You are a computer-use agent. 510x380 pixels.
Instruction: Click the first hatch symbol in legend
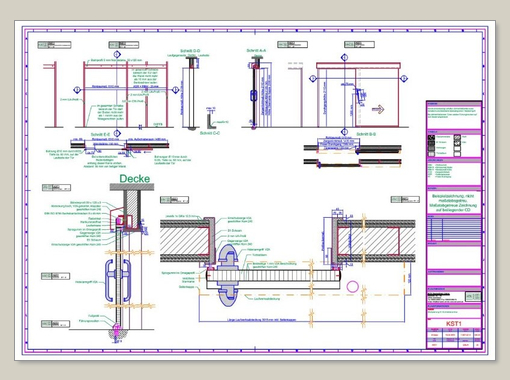pyautogui.click(x=431, y=137)
